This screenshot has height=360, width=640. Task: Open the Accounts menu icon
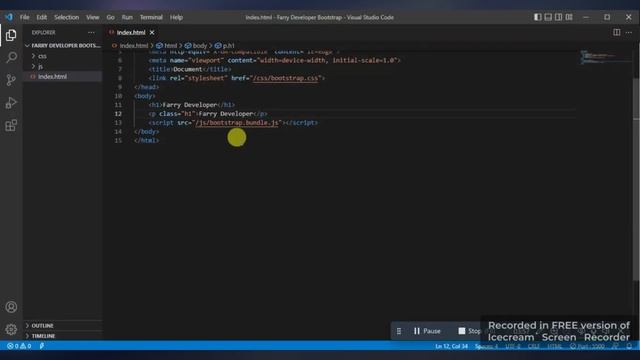click(11, 307)
